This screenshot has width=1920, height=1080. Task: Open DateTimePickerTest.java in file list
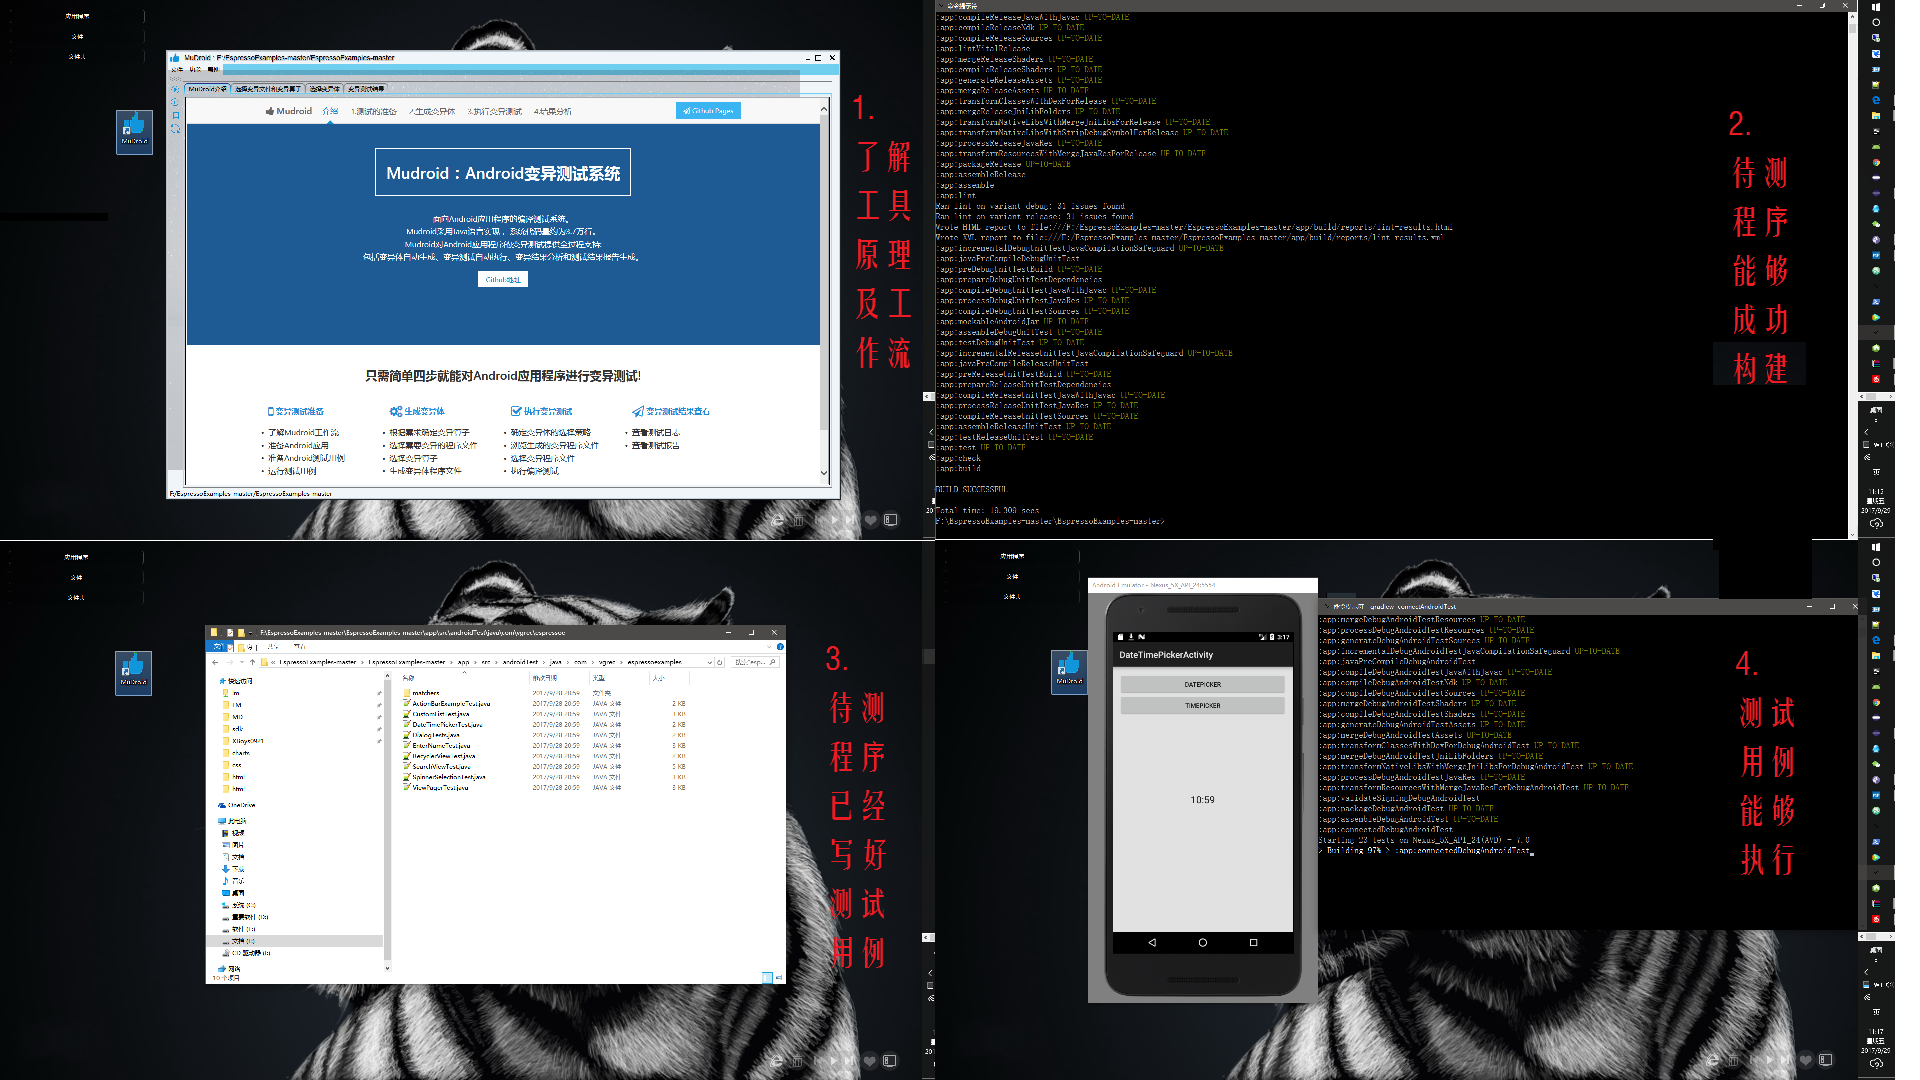(447, 724)
